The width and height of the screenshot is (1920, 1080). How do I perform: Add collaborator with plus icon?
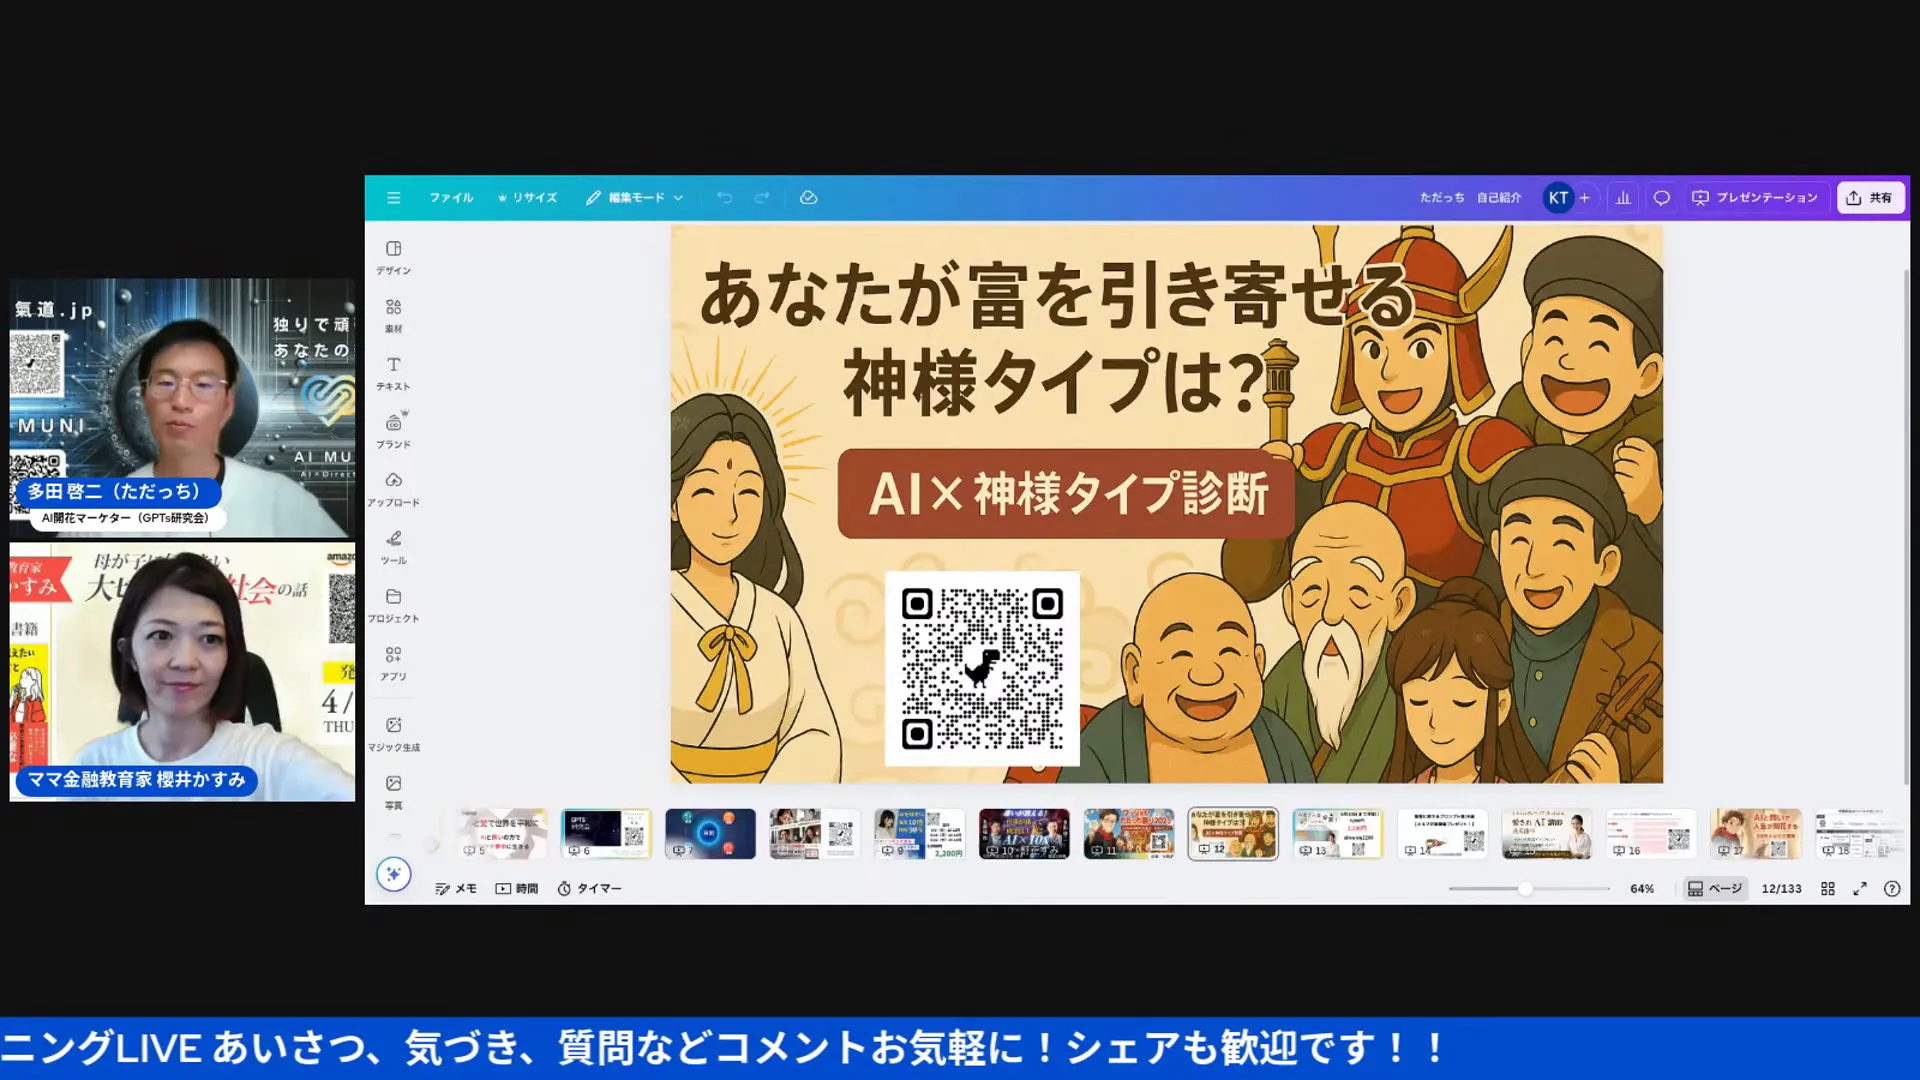click(1585, 198)
